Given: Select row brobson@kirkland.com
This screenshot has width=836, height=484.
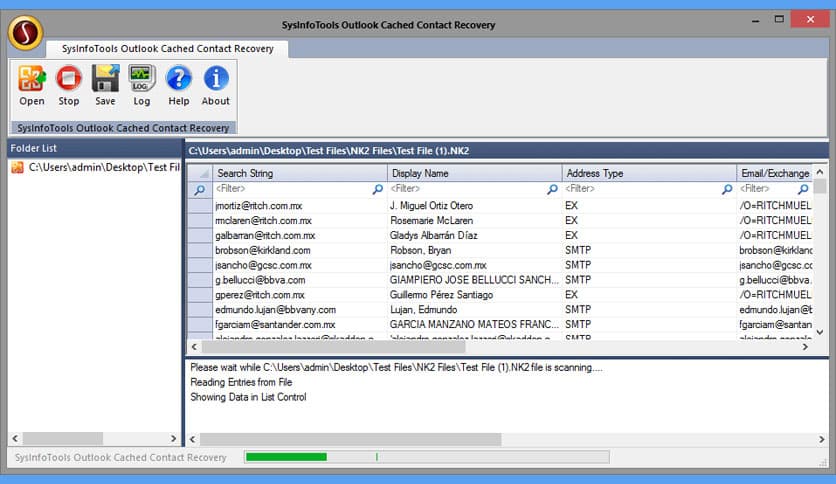Looking at the screenshot, I should click(x=500, y=251).
